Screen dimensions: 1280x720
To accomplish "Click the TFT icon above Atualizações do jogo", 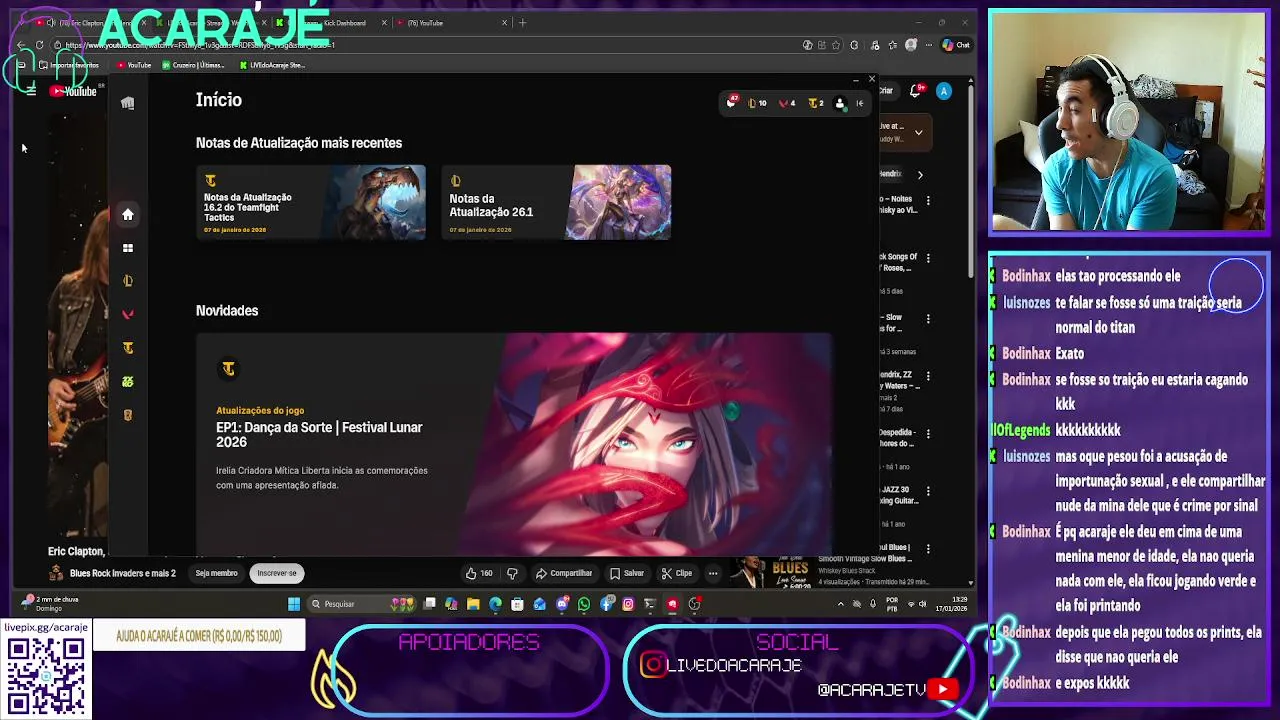I will (229, 369).
